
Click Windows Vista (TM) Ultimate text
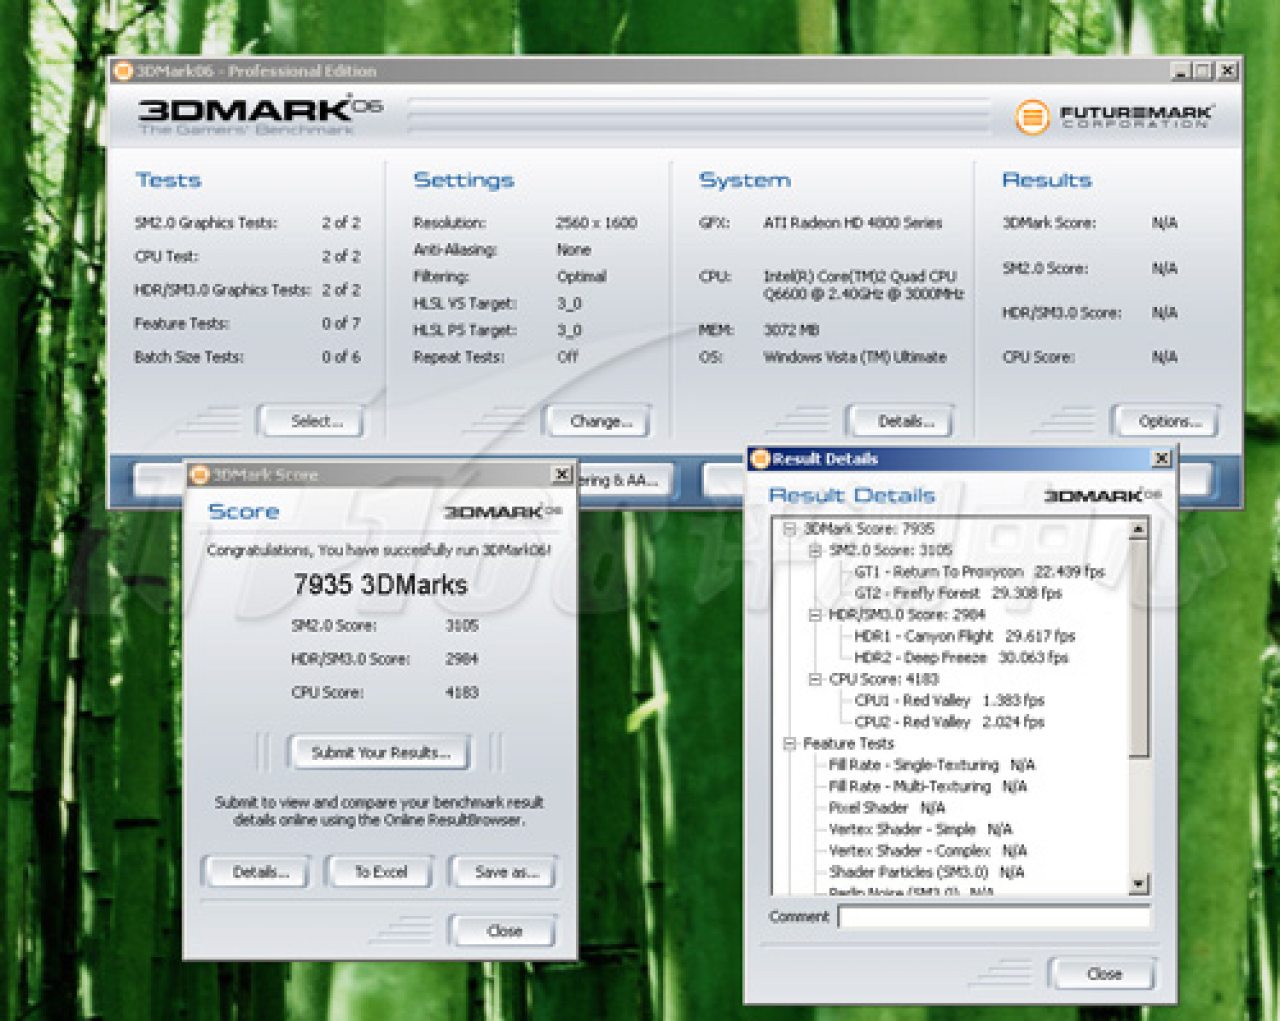854,357
